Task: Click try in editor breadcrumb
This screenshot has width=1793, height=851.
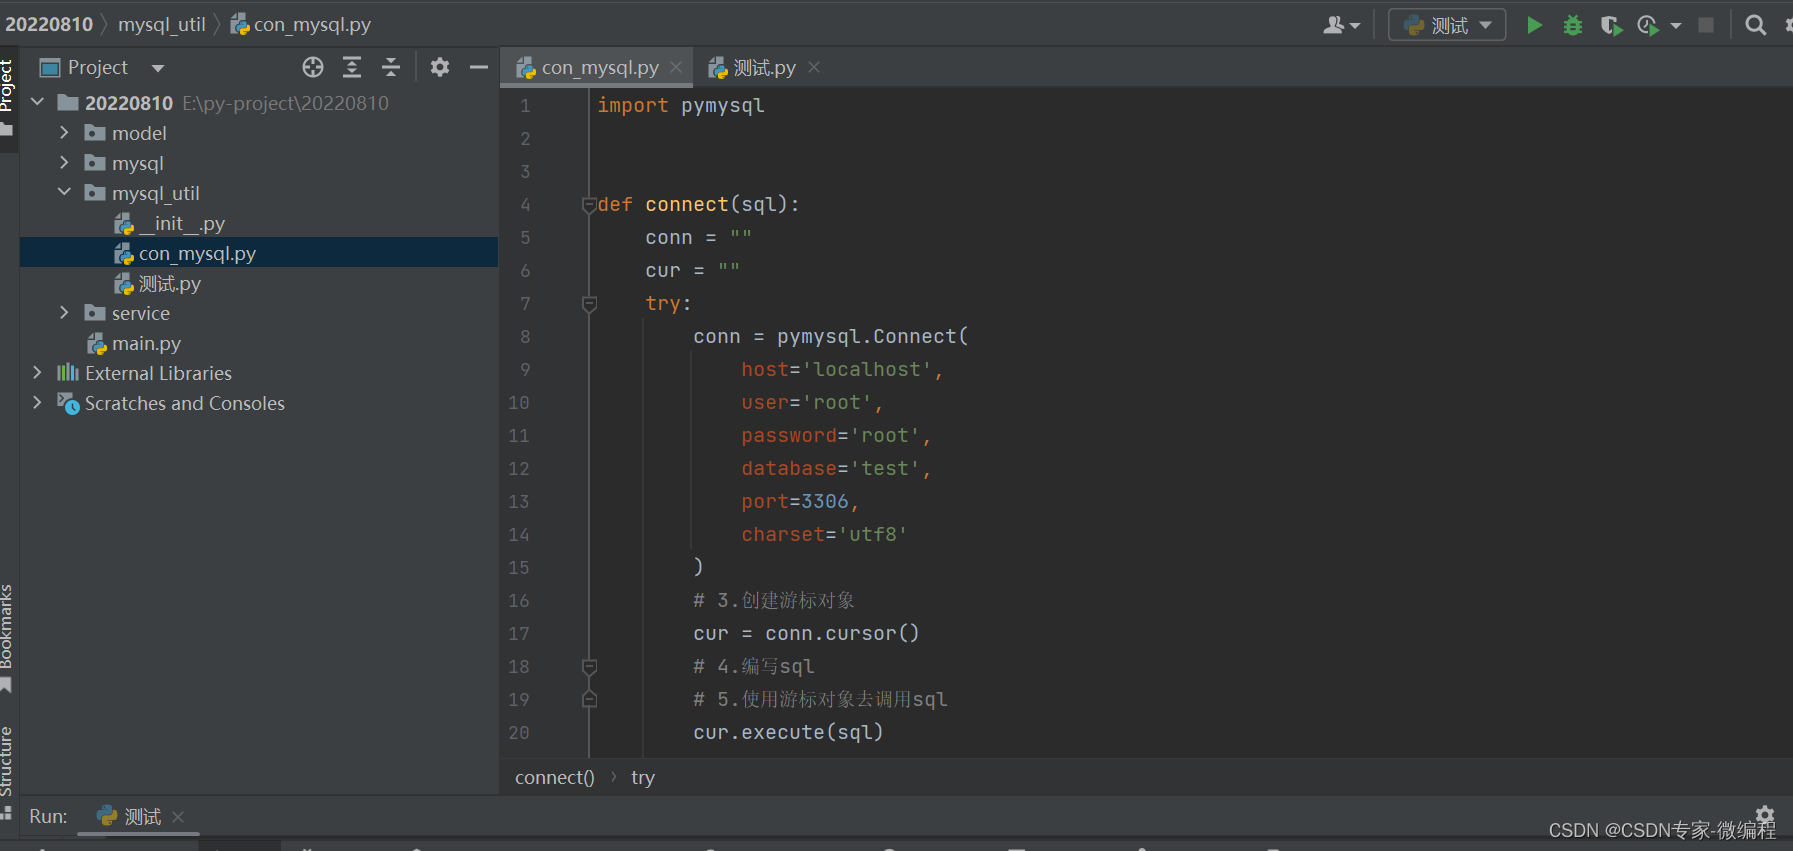Action: tap(643, 777)
